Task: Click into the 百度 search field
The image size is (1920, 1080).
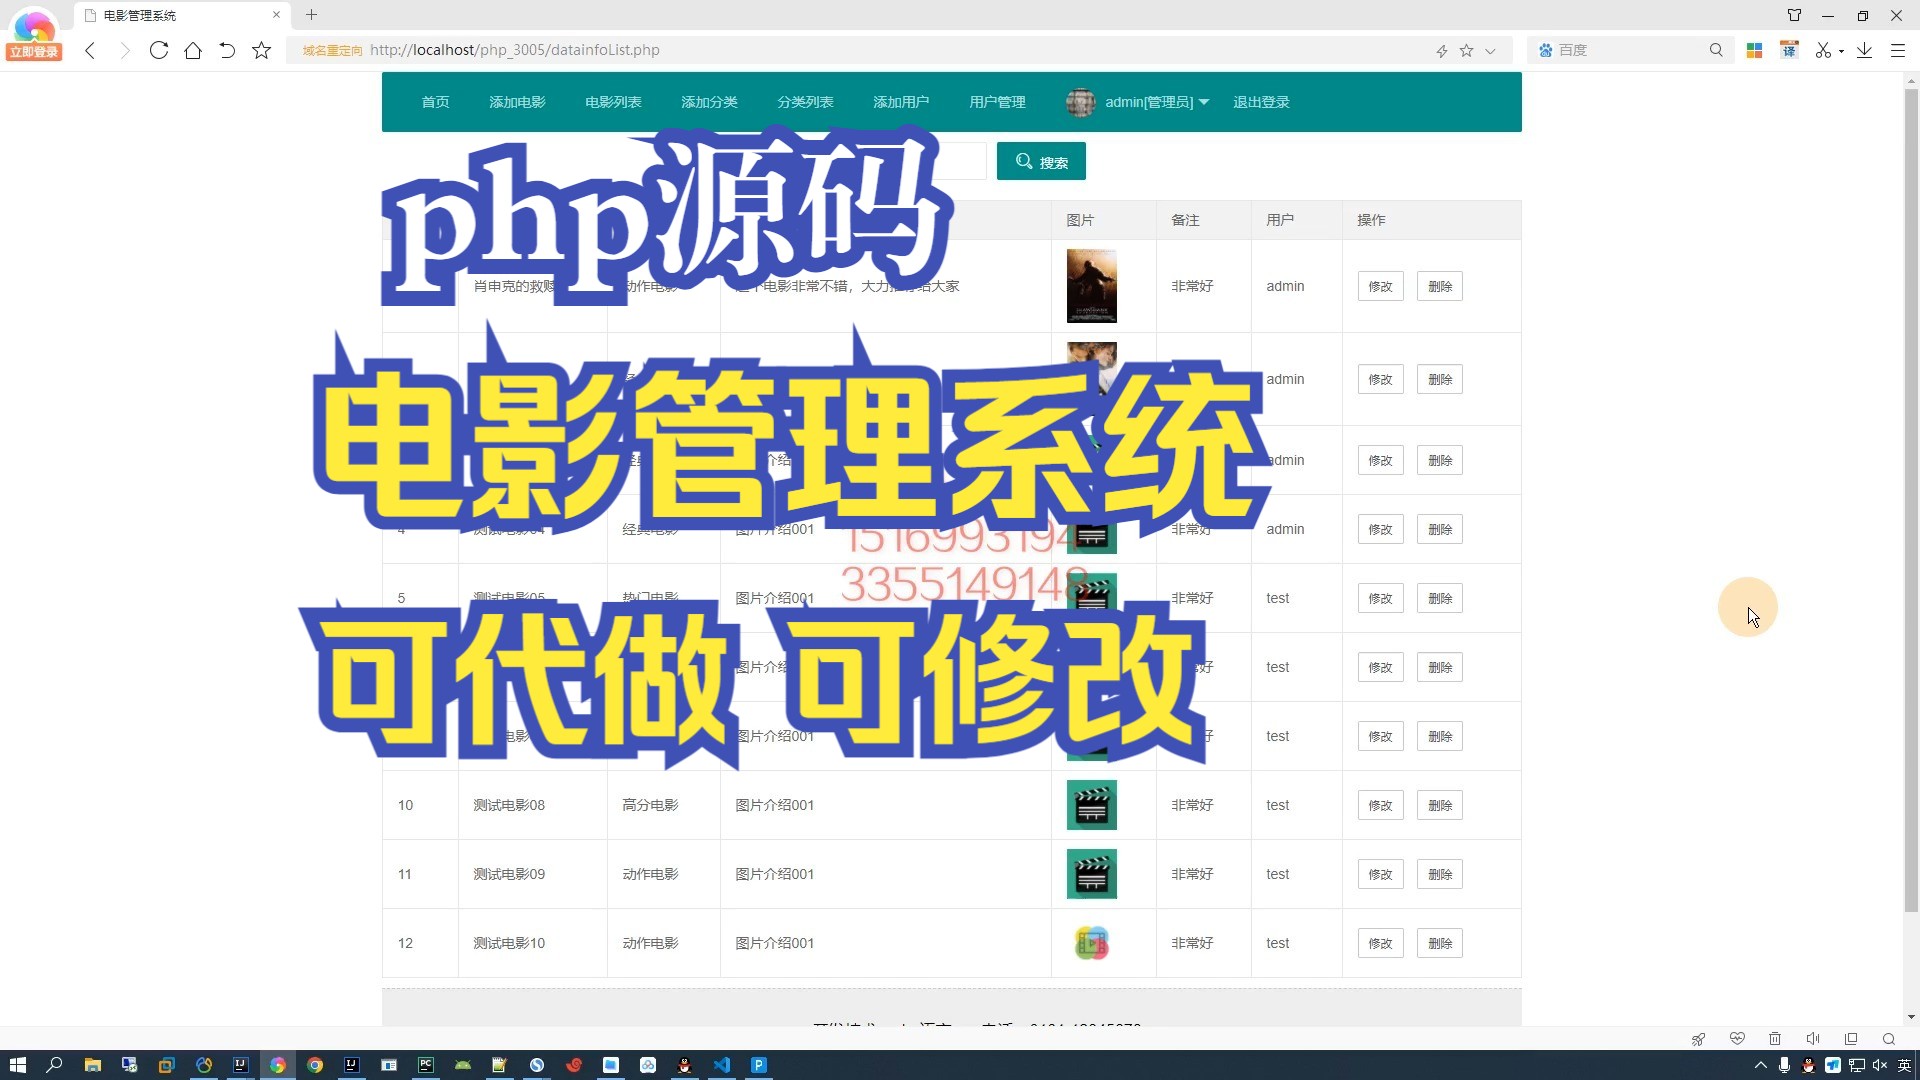Action: [x=1630, y=50]
